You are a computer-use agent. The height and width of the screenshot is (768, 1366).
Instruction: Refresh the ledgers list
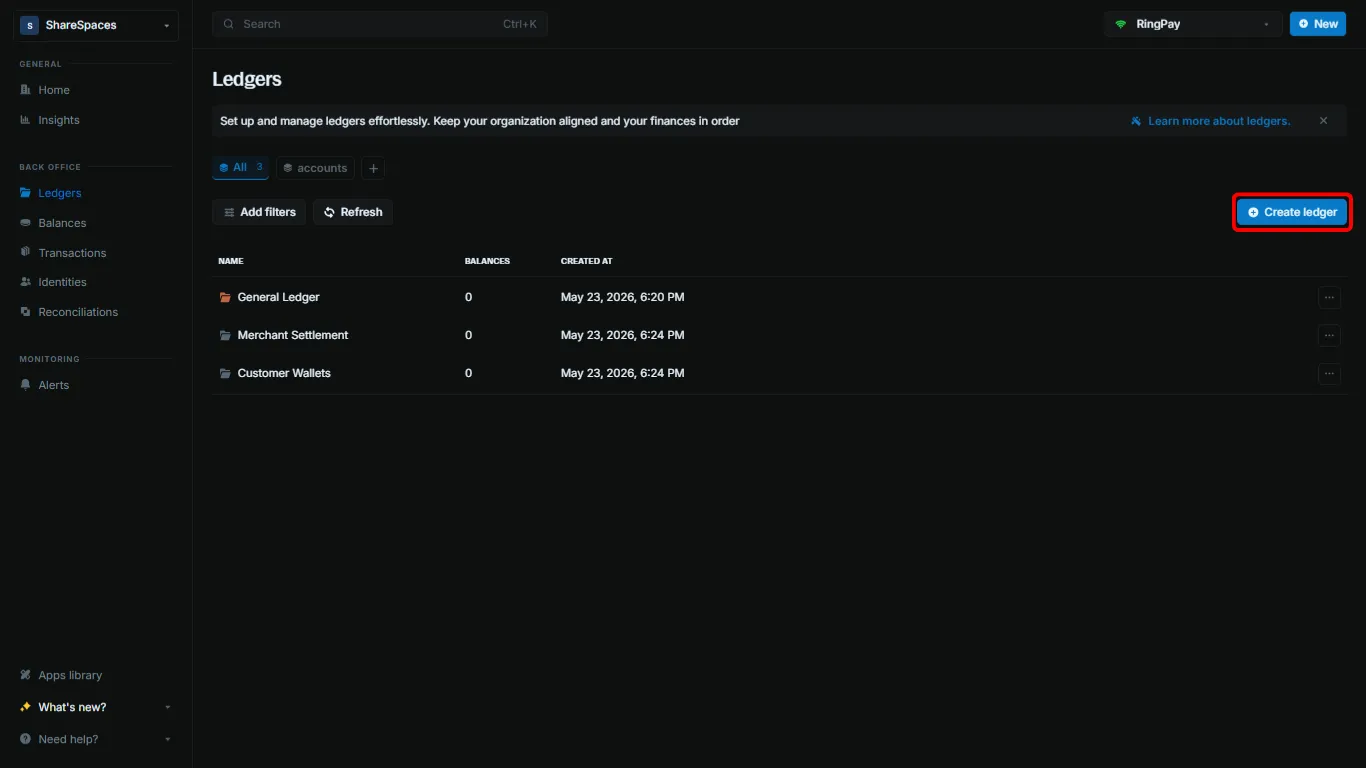point(353,212)
